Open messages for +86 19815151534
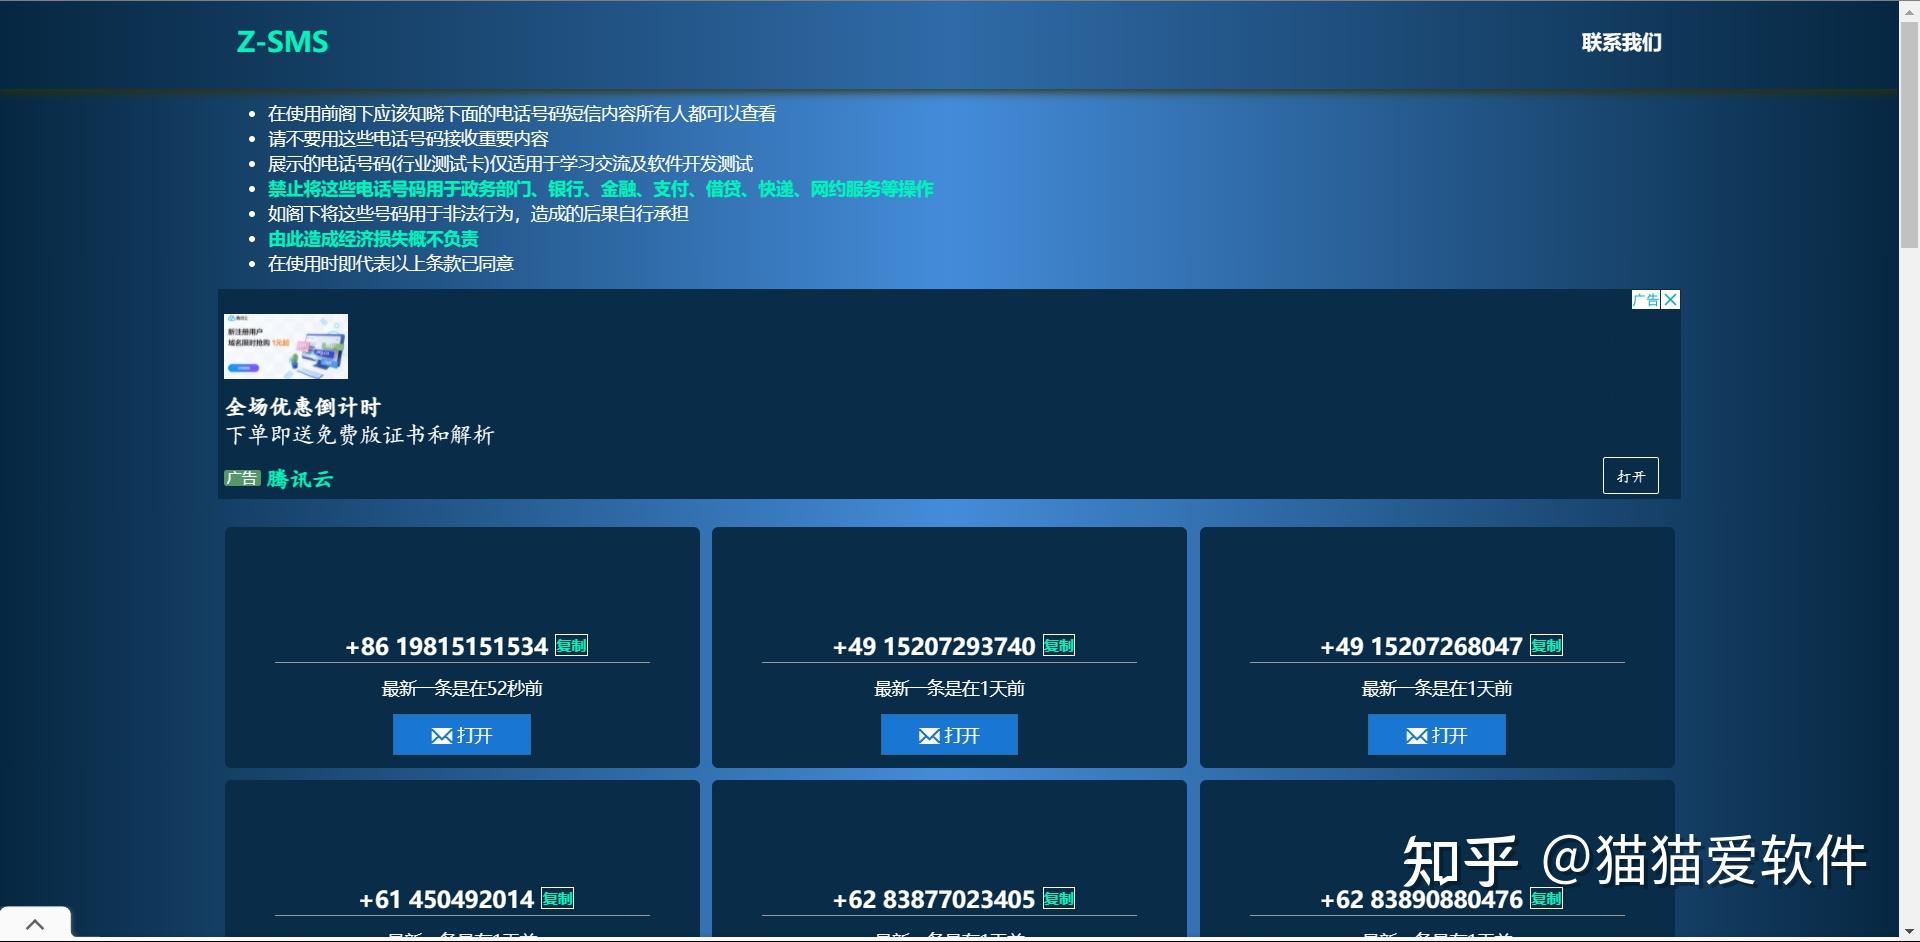Image resolution: width=1920 pixels, height=942 pixels. coord(462,735)
